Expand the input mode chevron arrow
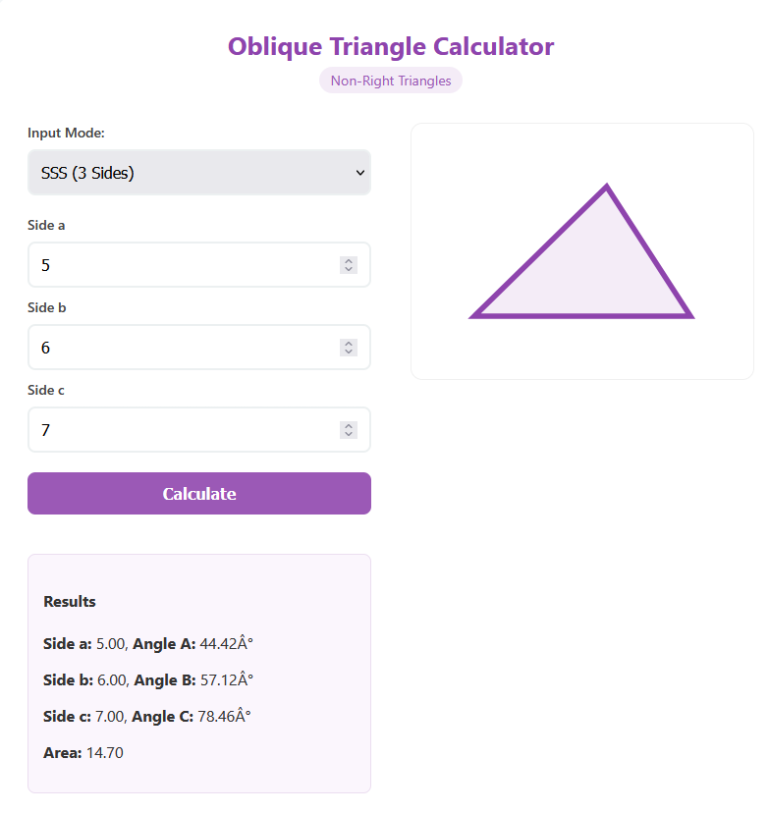Image resolution: width=768 pixels, height=813 pixels. (359, 172)
